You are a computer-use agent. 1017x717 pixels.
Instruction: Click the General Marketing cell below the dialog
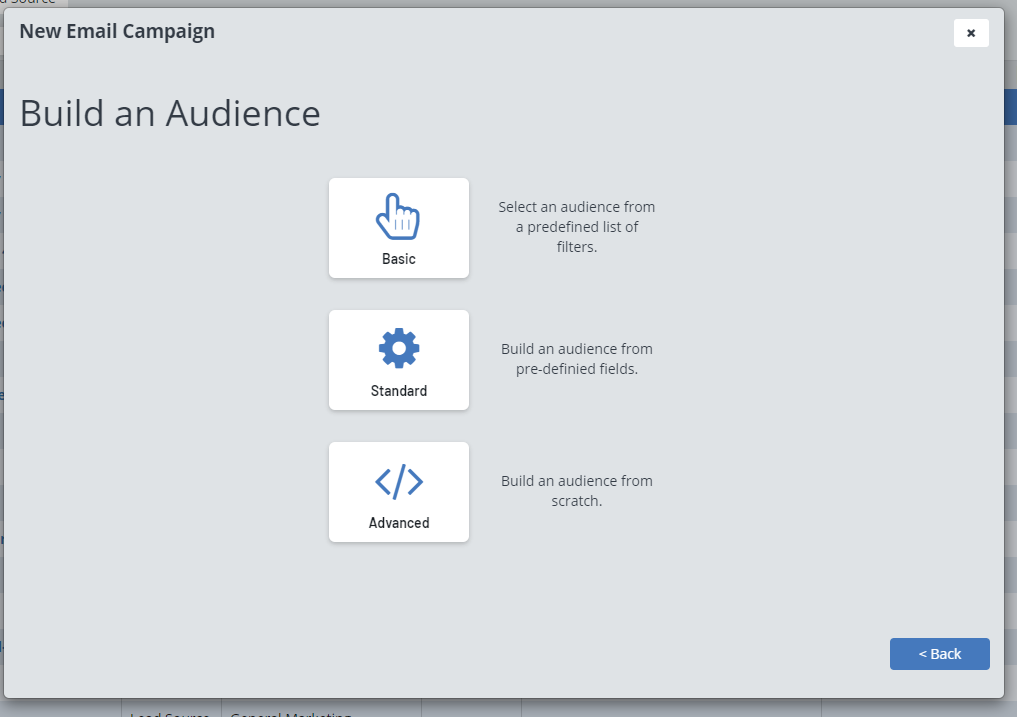(x=290, y=712)
